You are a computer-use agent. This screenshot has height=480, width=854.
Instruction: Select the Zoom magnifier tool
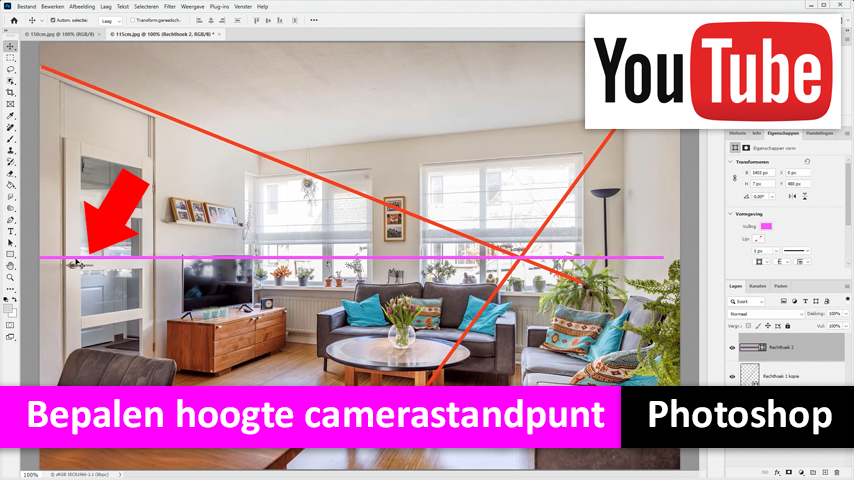(x=10, y=277)
